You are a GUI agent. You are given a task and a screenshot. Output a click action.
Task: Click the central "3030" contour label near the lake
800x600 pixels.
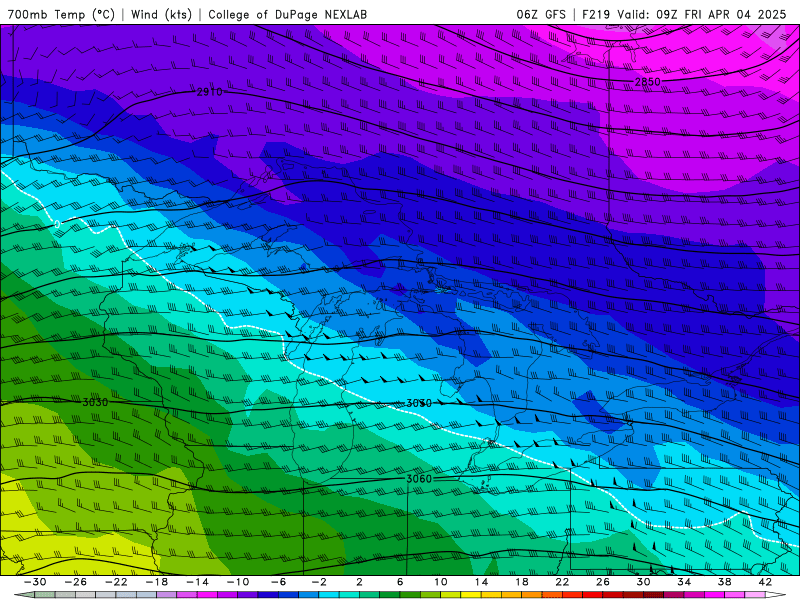419,403
